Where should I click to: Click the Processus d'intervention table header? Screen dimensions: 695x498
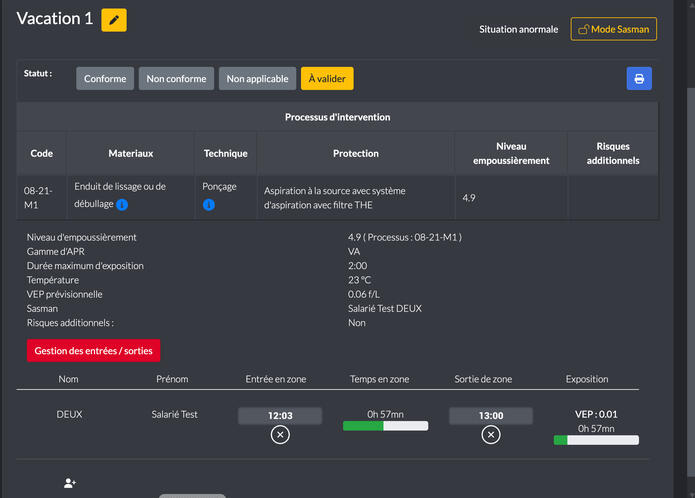point(337,117)
